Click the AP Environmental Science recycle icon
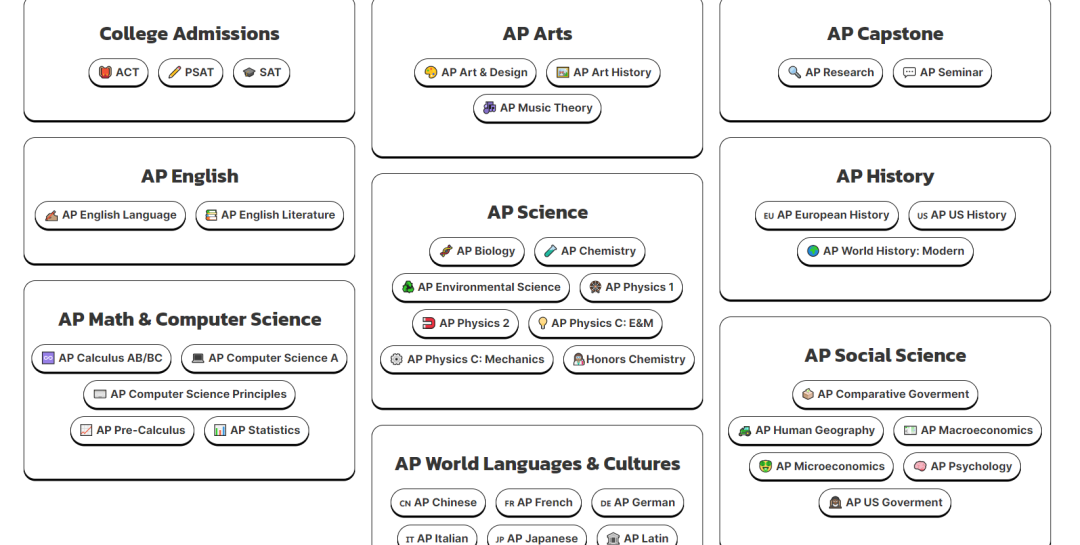 pyautogui.click(x=408, y=287)
